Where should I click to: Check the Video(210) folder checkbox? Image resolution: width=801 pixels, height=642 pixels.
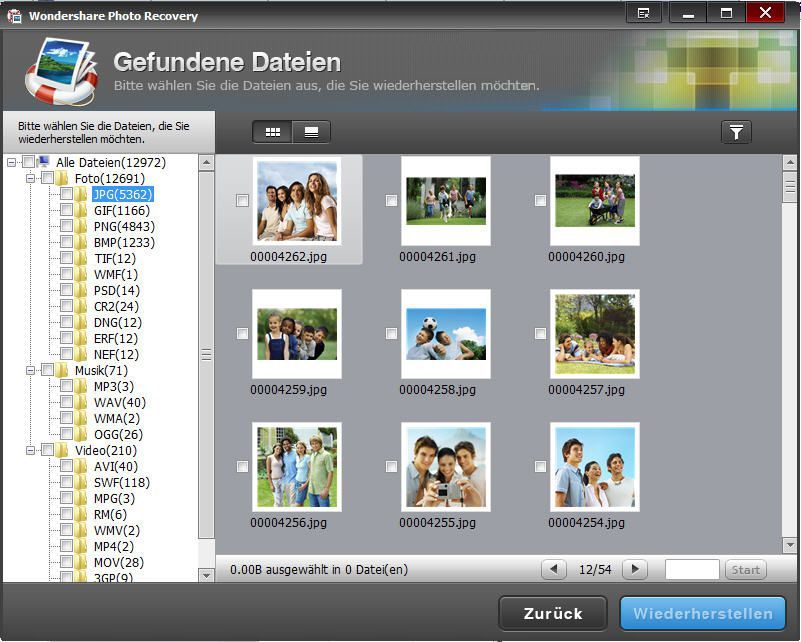[47, 450]
